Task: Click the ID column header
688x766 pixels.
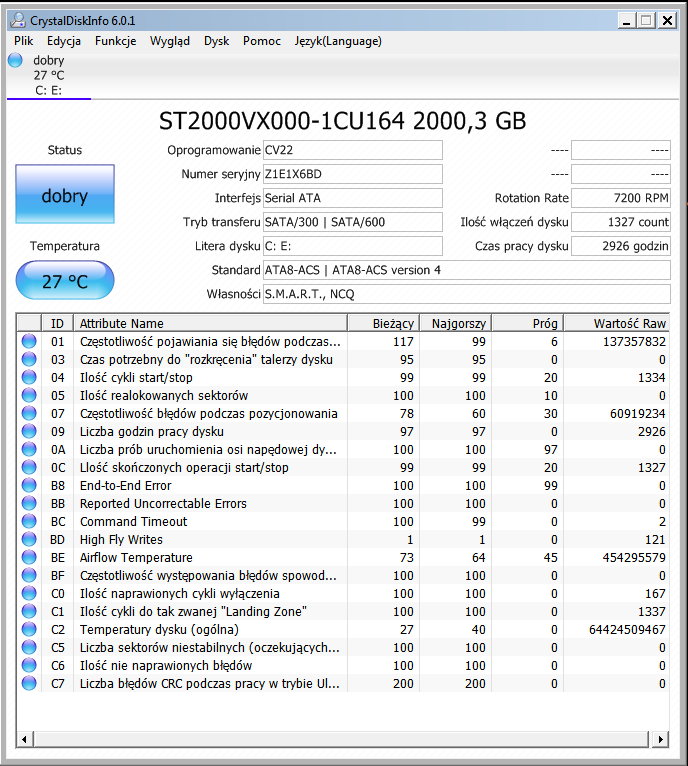Action: [58, 323]
